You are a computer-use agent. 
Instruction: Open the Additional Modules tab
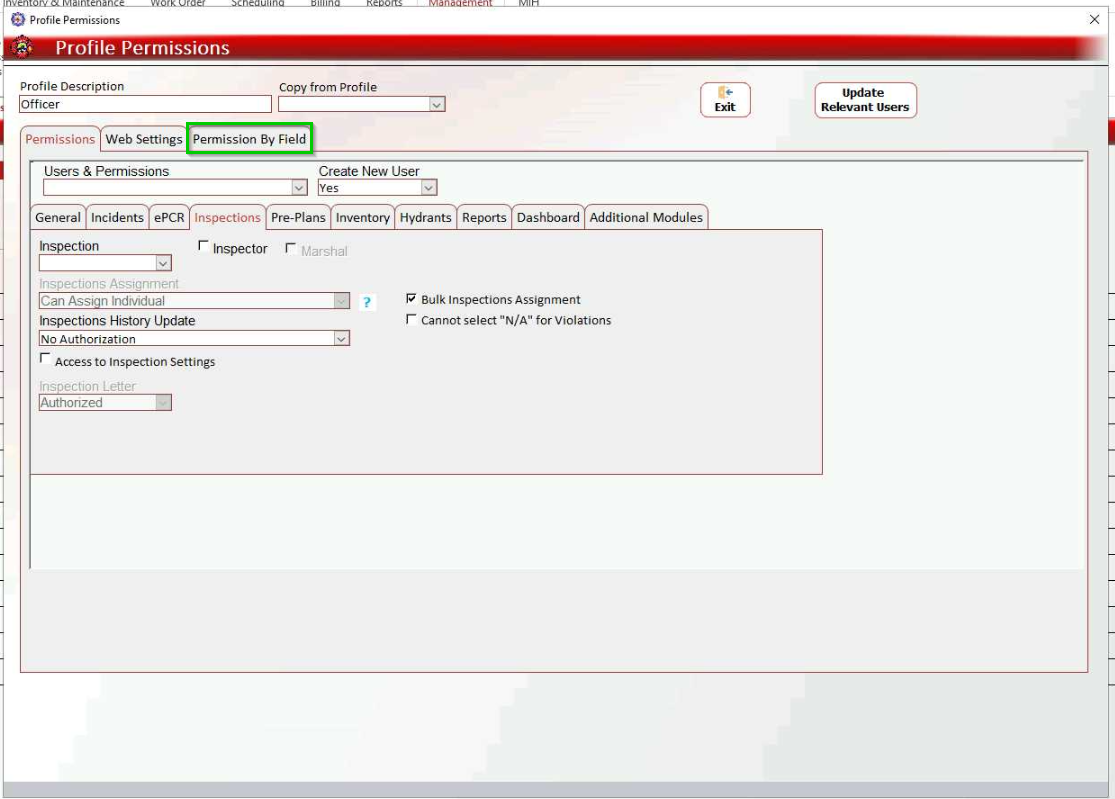(646, 217)
